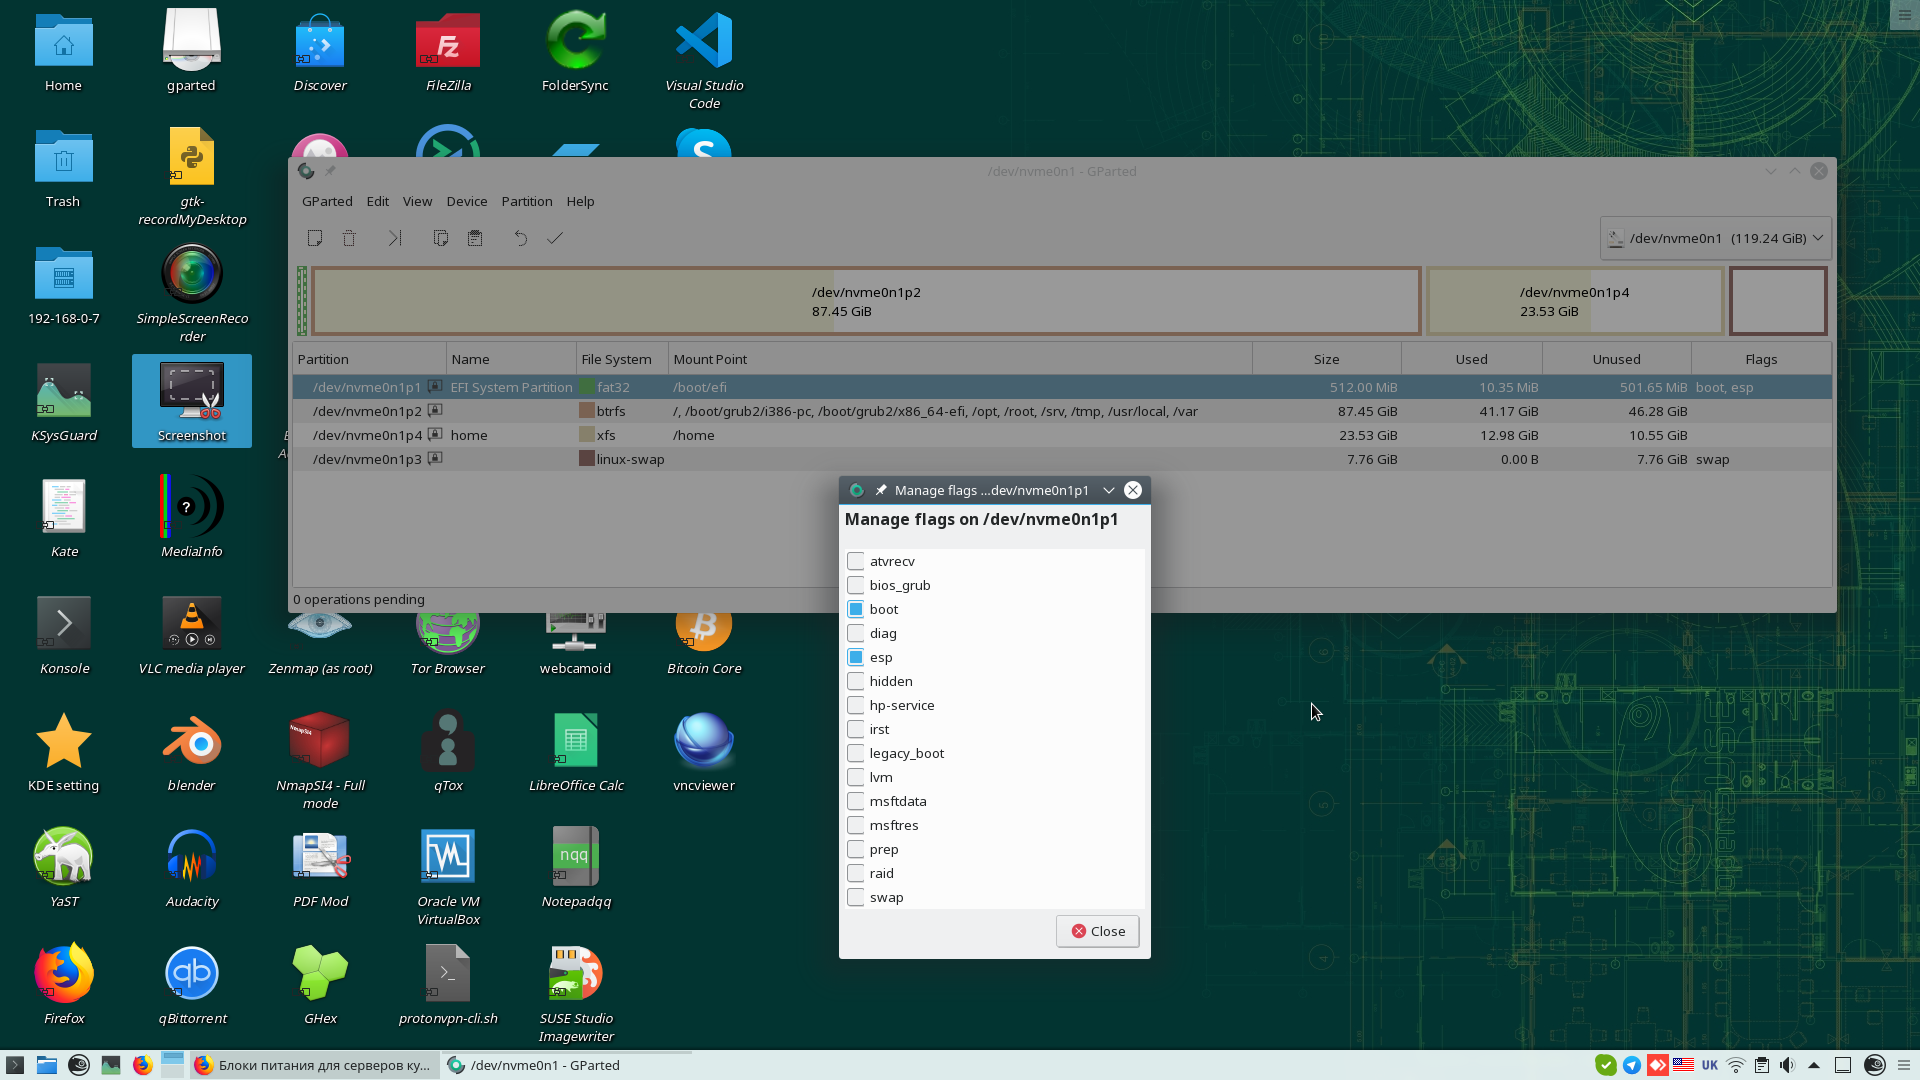The image size is (1920, 1080).
Task: Expand the Manage flags titlebar chevron menu
Action: pos(1109,490)
